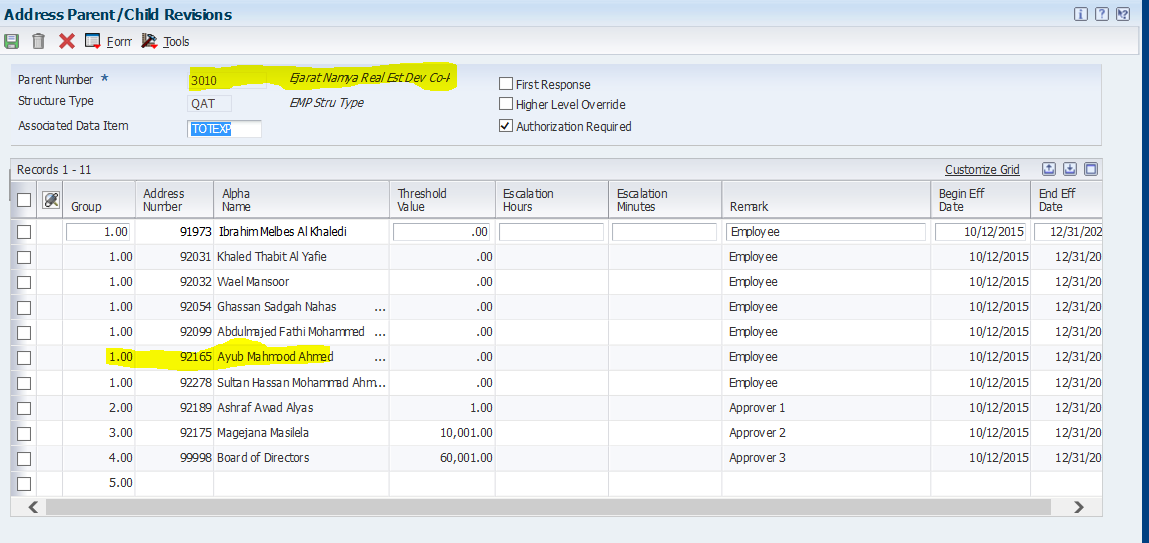Click the export grid data icon

[1049, 169]
